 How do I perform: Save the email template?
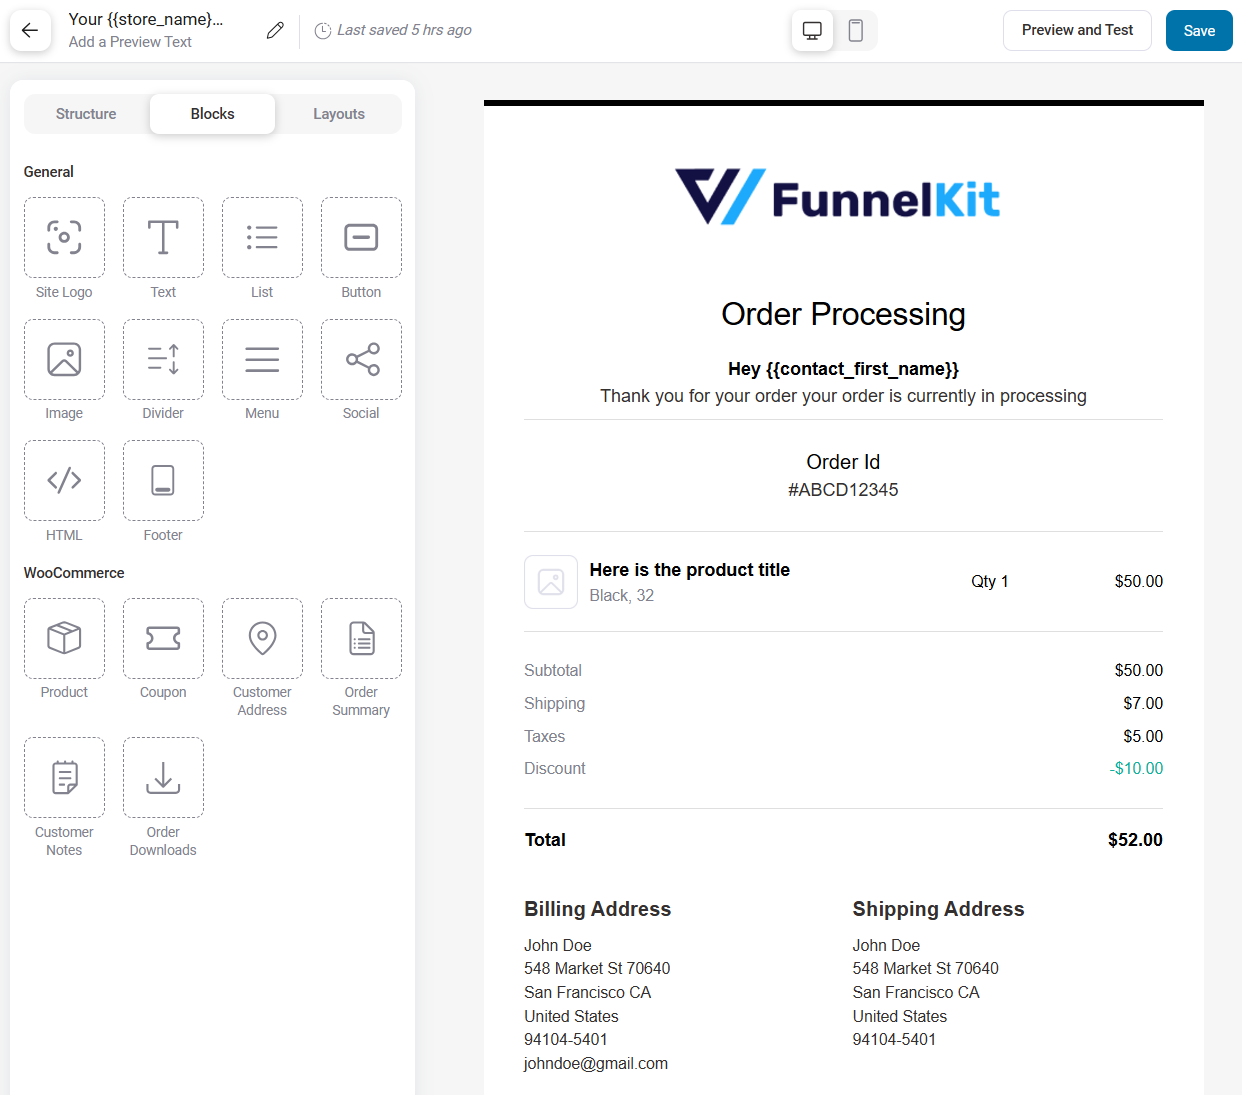click(1199, 31)
